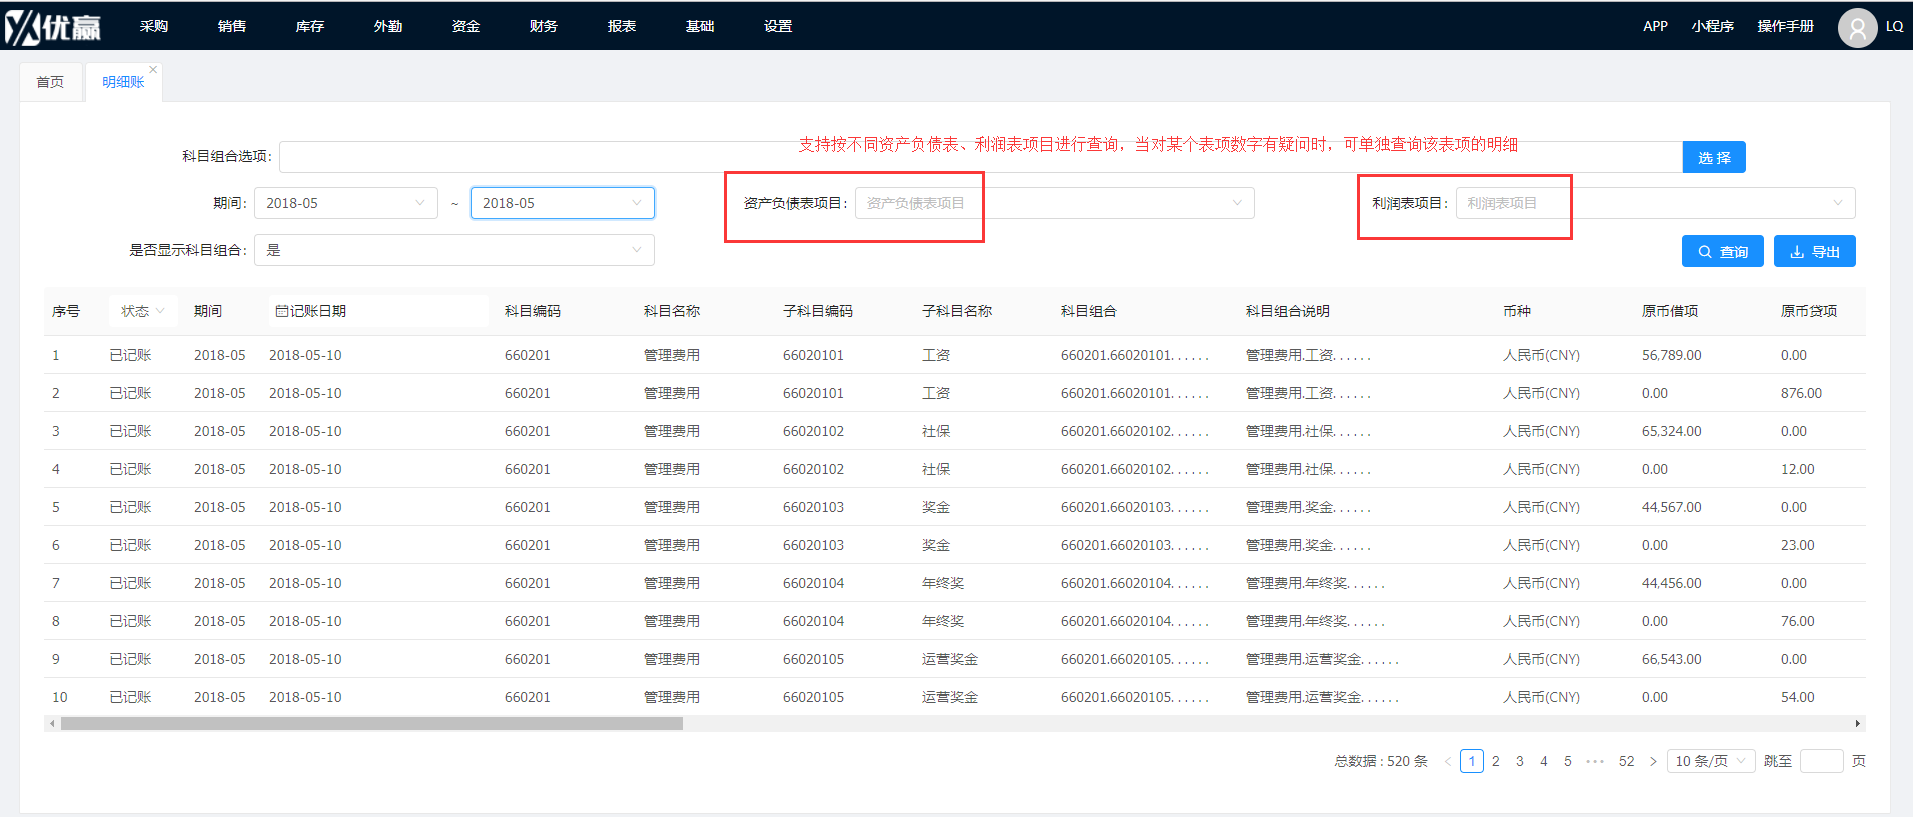
Task: Click the 币种 column header
Action: pyautogui.click(x=1517, y=311)
